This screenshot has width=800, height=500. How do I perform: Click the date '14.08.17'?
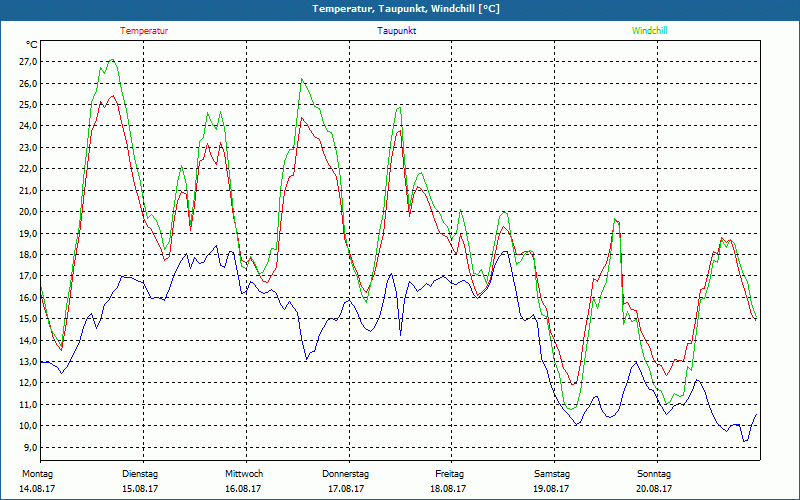point(37,489)
